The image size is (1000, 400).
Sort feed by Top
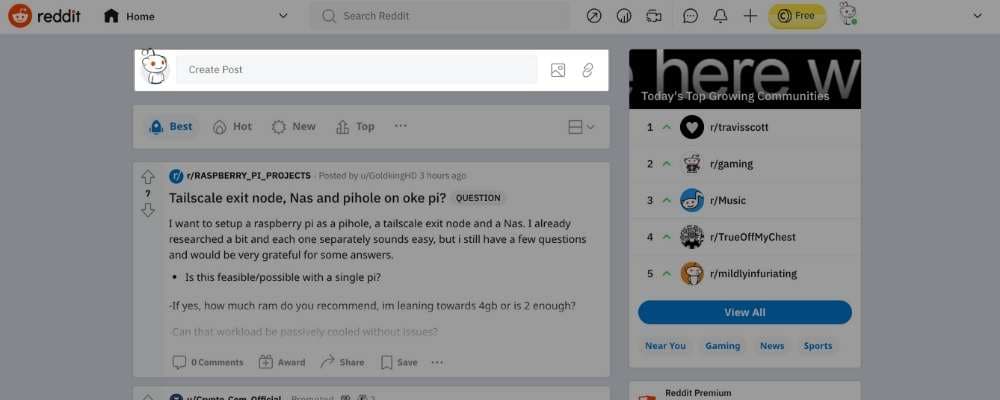[355, 127]
